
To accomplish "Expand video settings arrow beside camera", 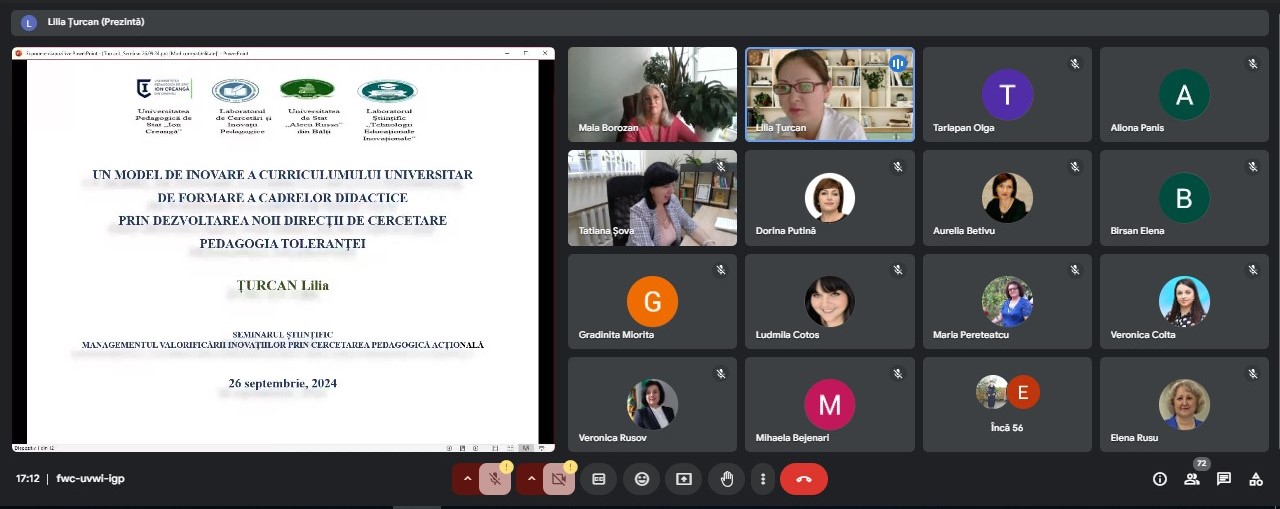I will (x=531, y=479).
